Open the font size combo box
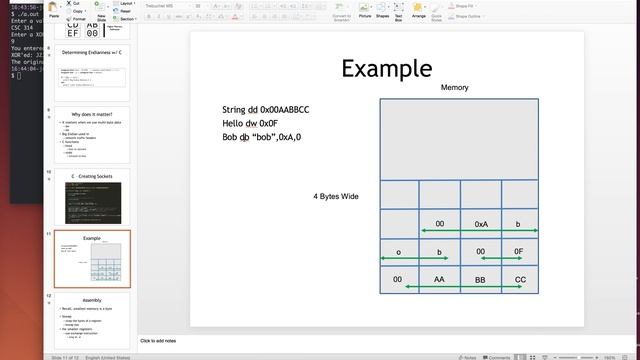The image size is (640, 360). [200, 6]
